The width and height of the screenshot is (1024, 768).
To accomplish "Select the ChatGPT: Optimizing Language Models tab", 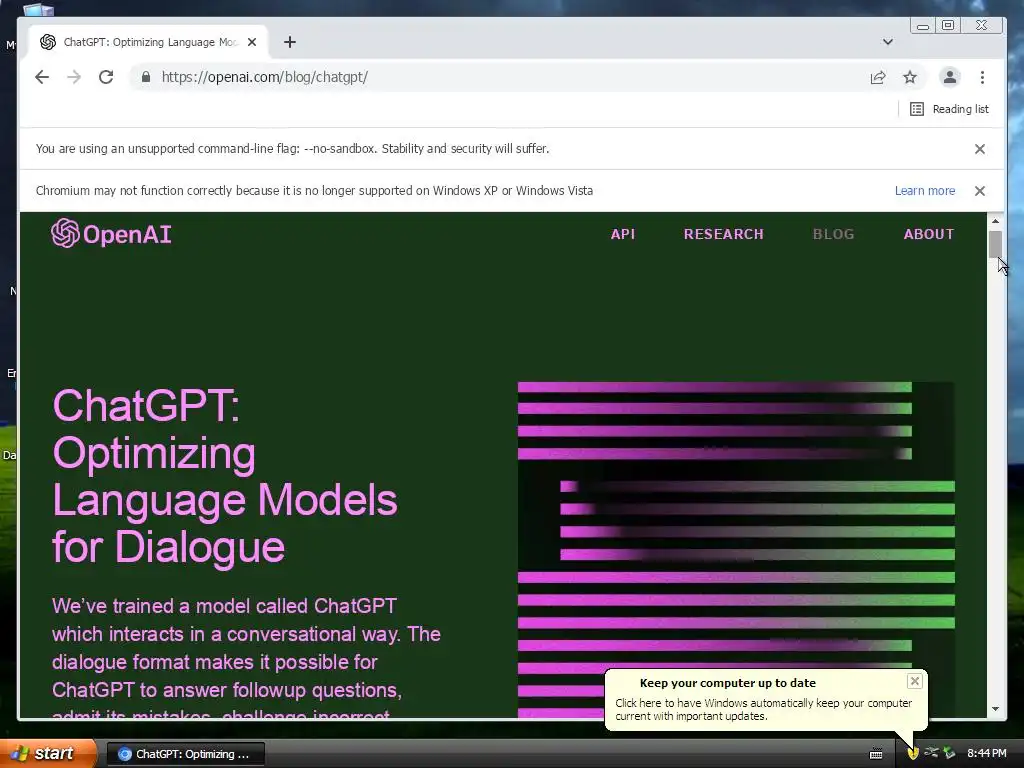I will point(148,42).
